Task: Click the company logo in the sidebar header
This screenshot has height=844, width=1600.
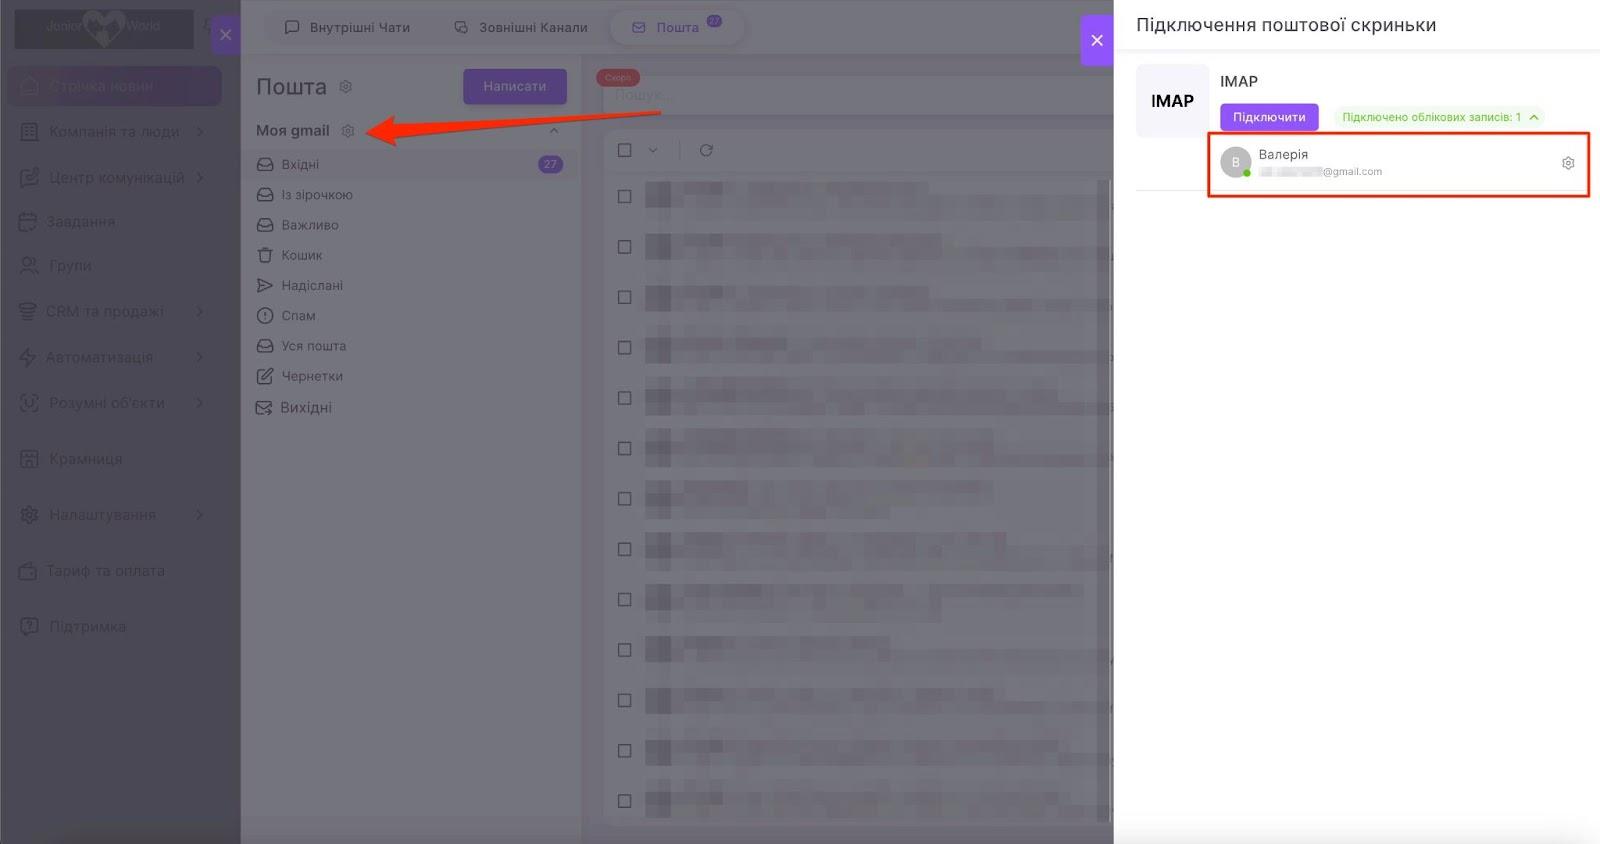Action: click(104, 29)
